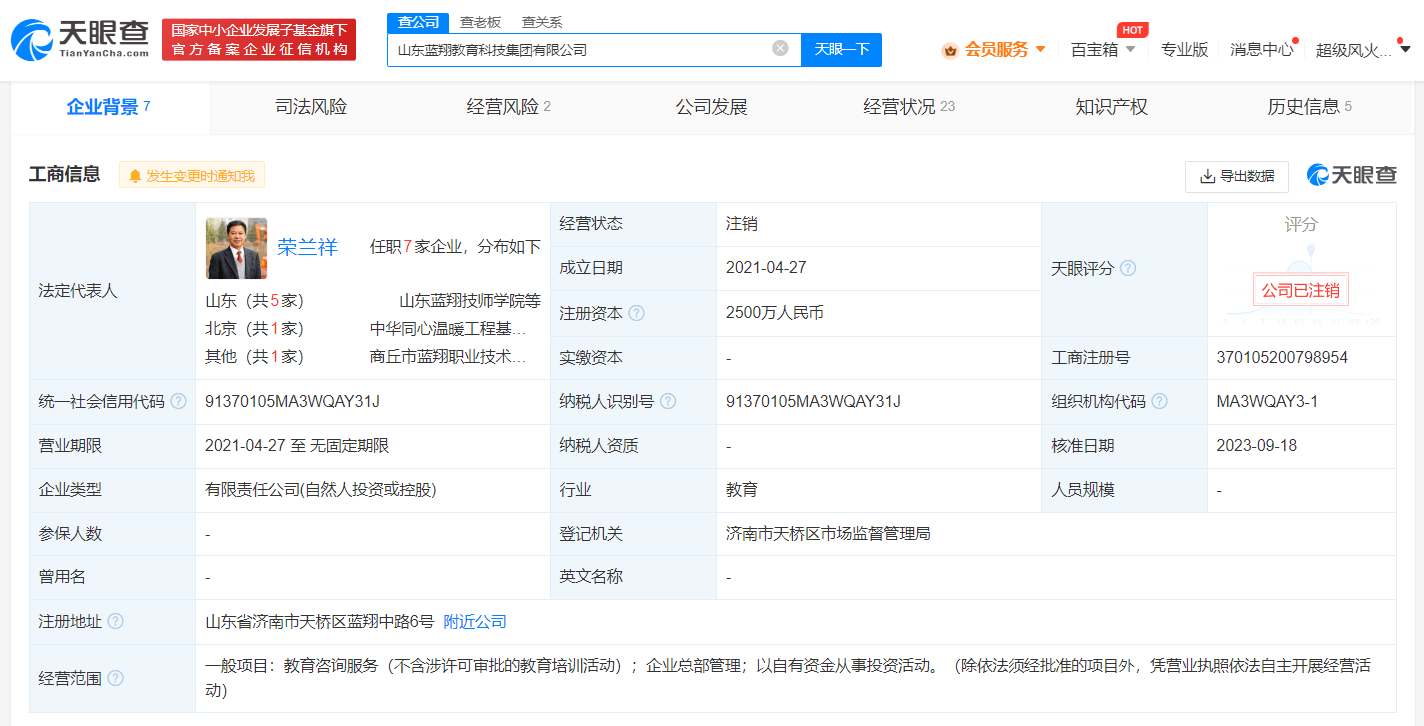Click the info icon next to 注册地址

click(x=115, y=621)
